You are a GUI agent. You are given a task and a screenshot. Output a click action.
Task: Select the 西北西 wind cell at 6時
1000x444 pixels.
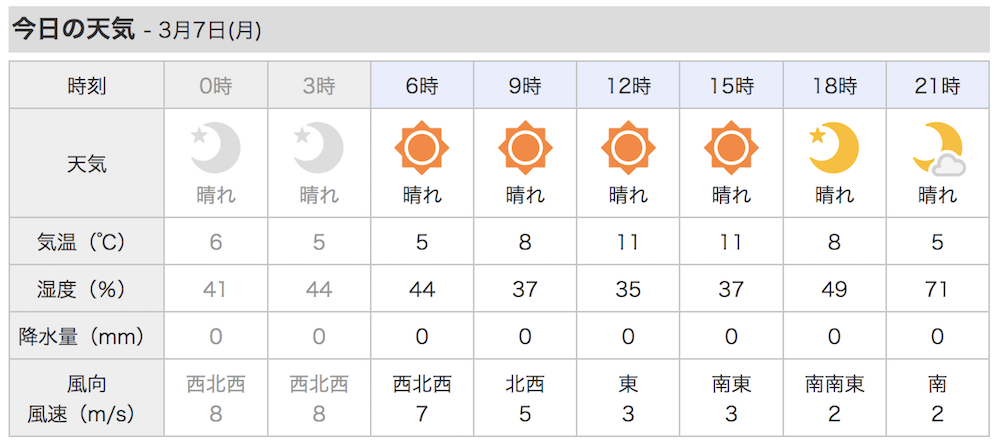pyautogui.click(x=422, y=384)
